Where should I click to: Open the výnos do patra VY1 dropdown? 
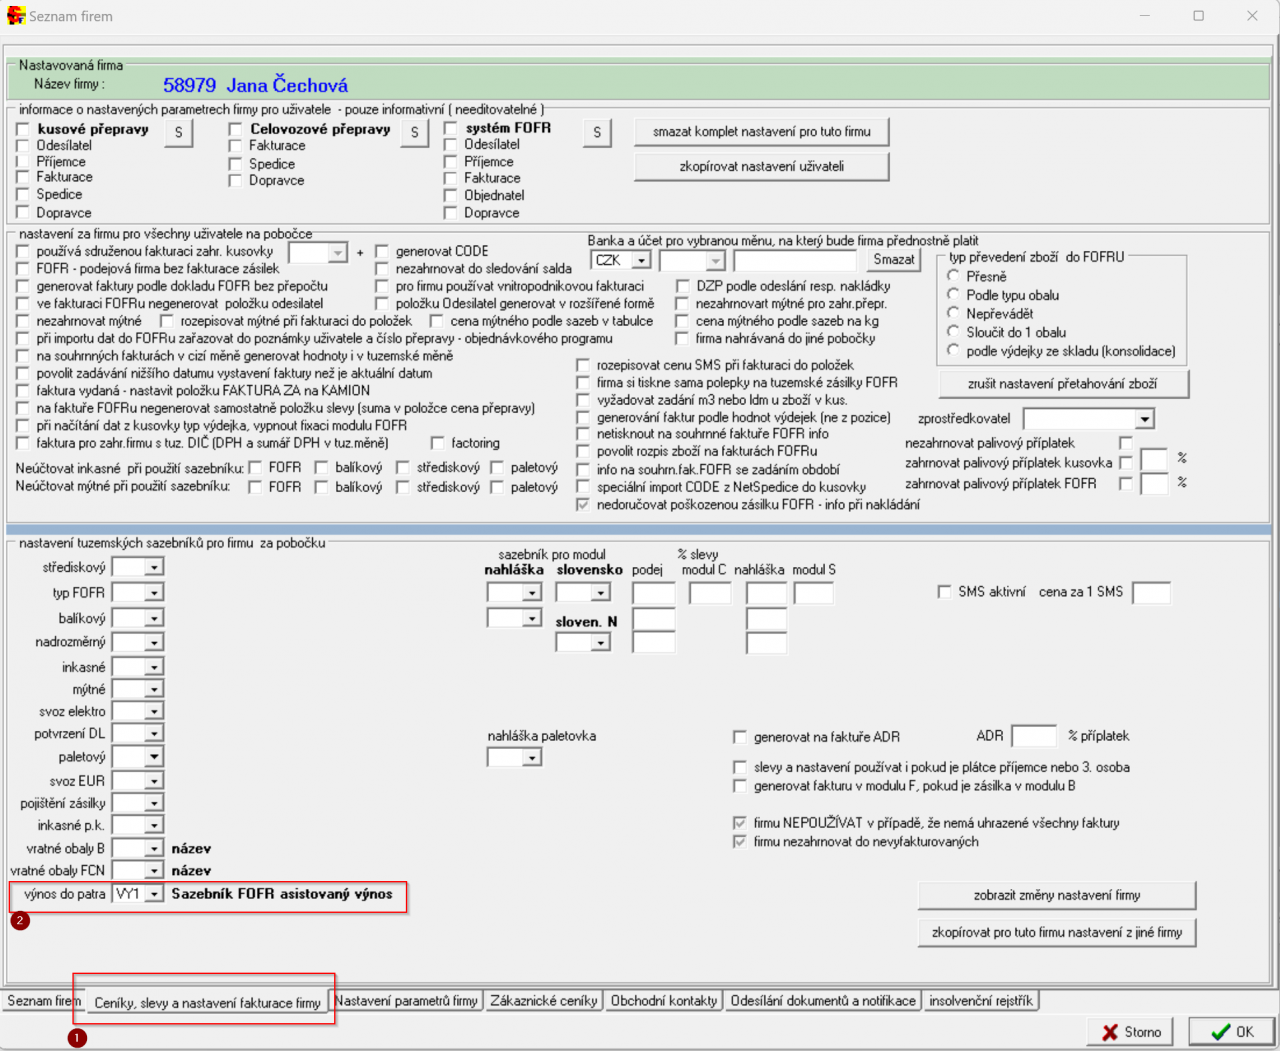pyautogui.click(x=154, y=894)
